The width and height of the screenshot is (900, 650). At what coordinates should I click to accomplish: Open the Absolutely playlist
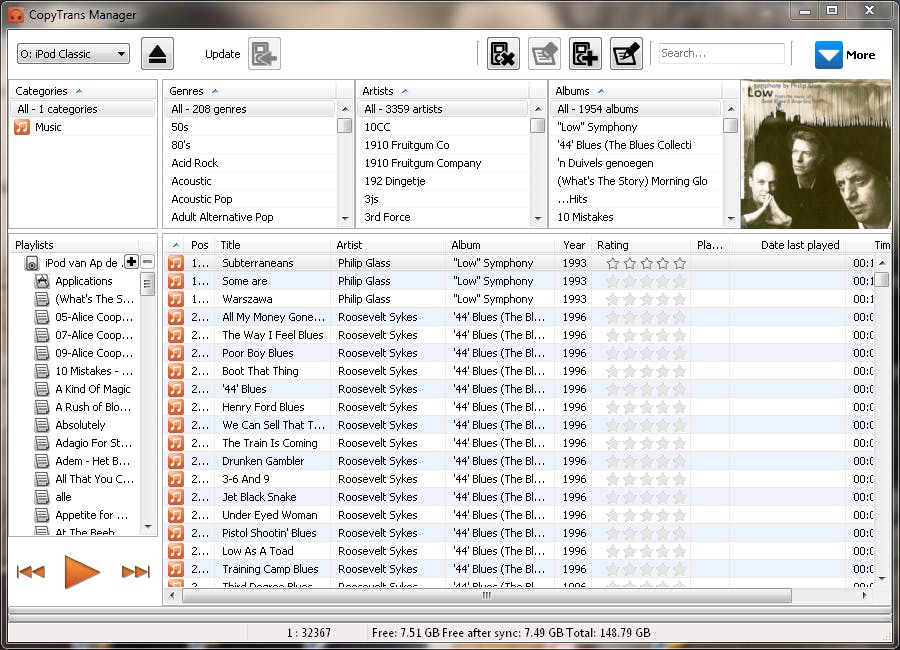coord(80,425)
